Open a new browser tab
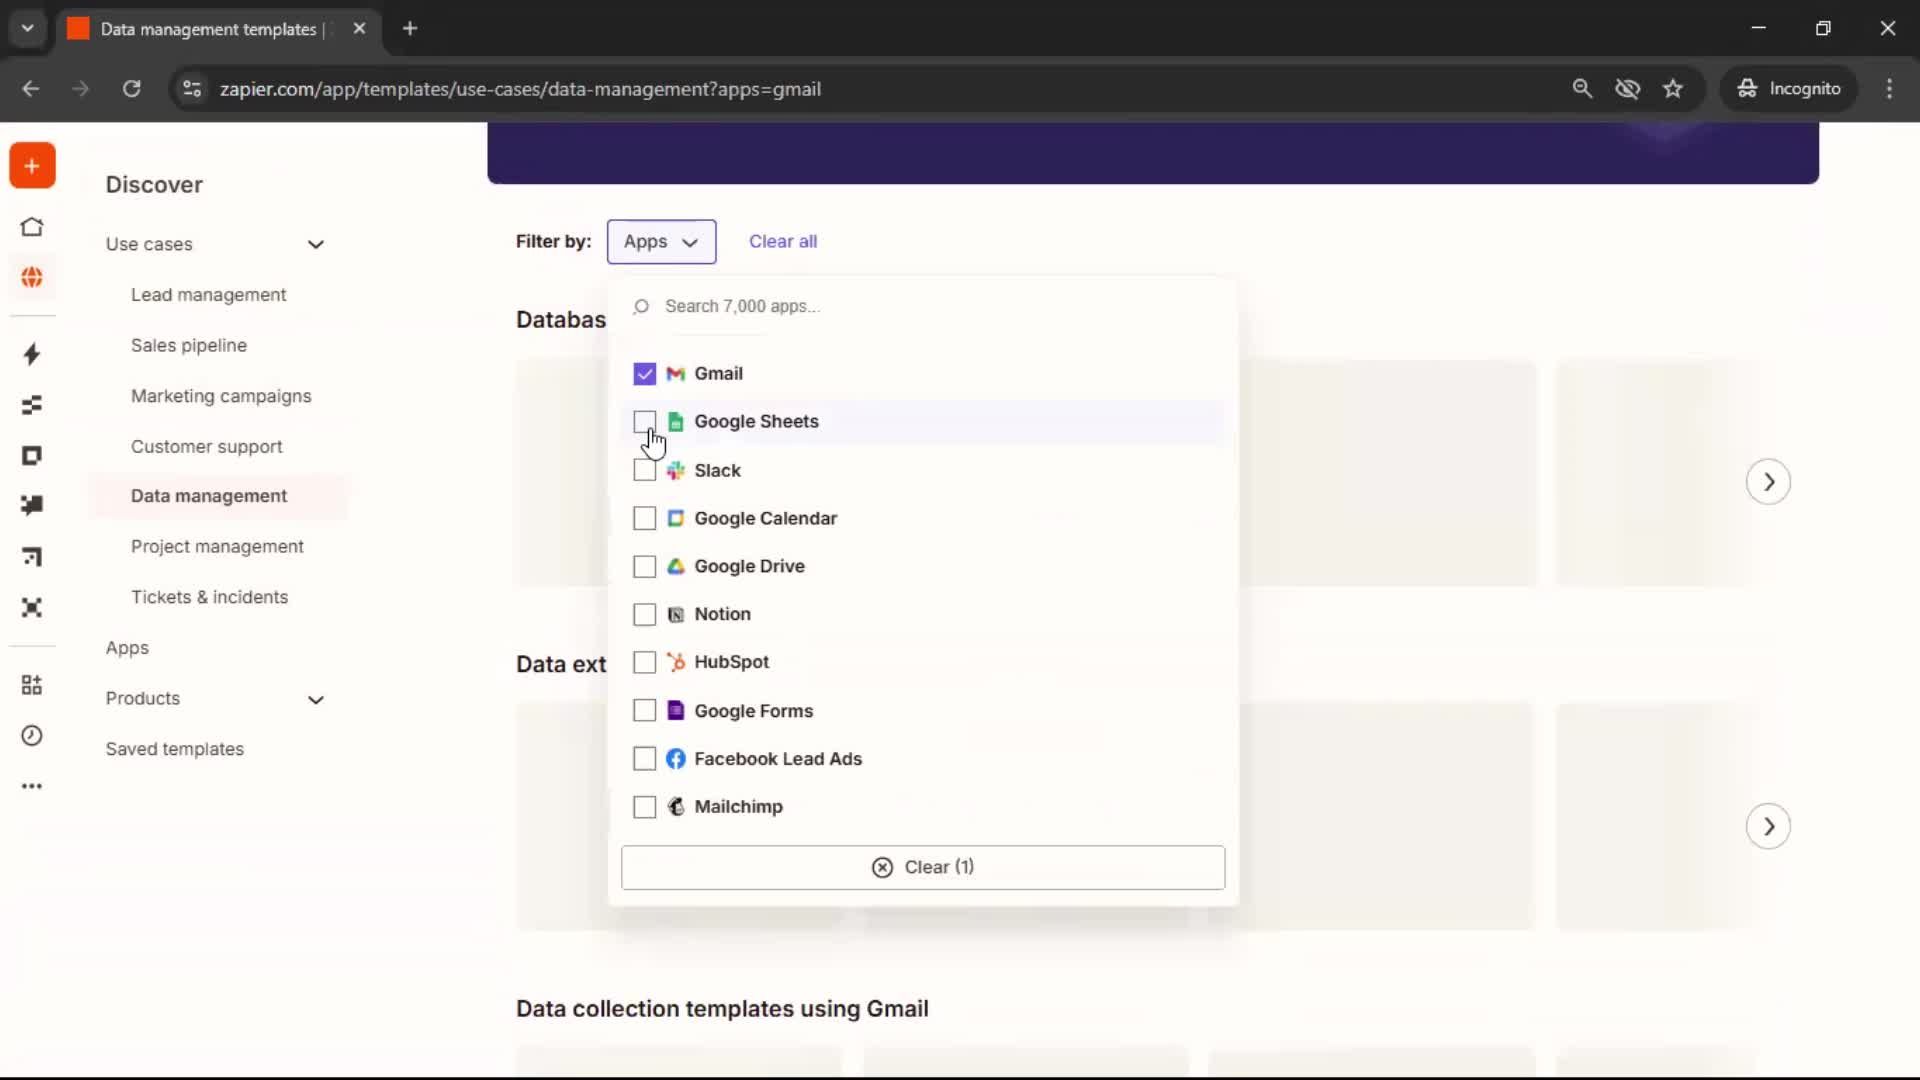The image size is (1920, 1080). (x=410, y=29)
